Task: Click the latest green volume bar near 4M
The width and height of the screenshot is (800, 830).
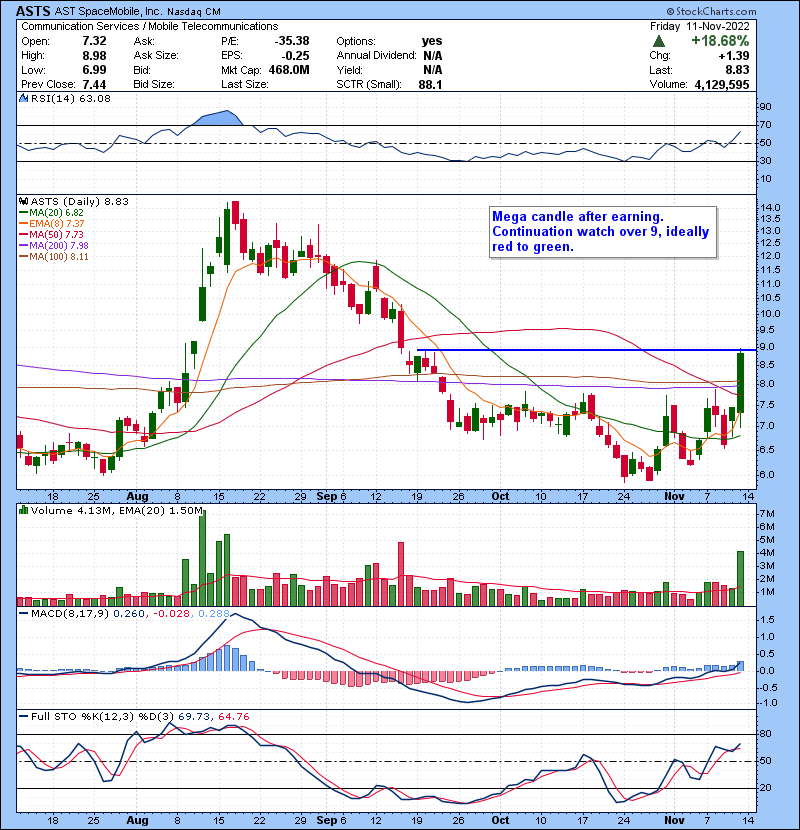Action: 740,579
